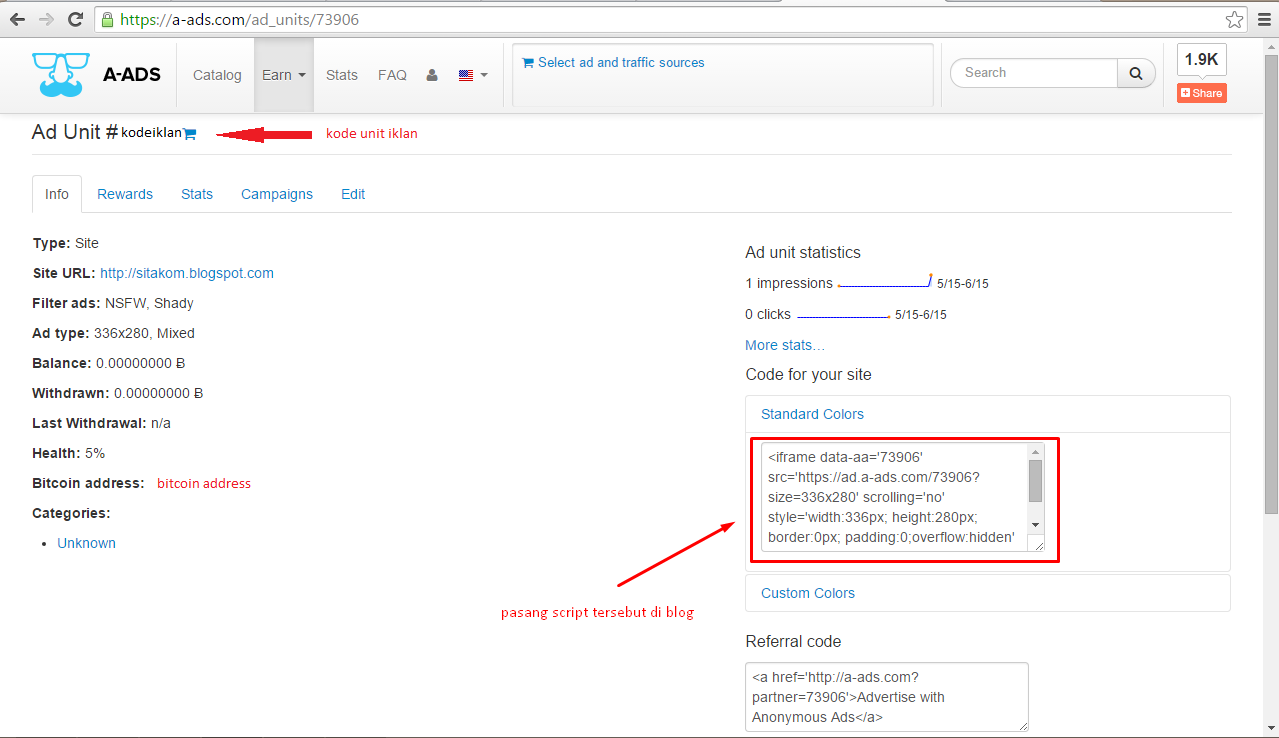Reload the page with refresh icon
Image resolution: width=1279 pixels, height=738 pixels.
(75, 19)
